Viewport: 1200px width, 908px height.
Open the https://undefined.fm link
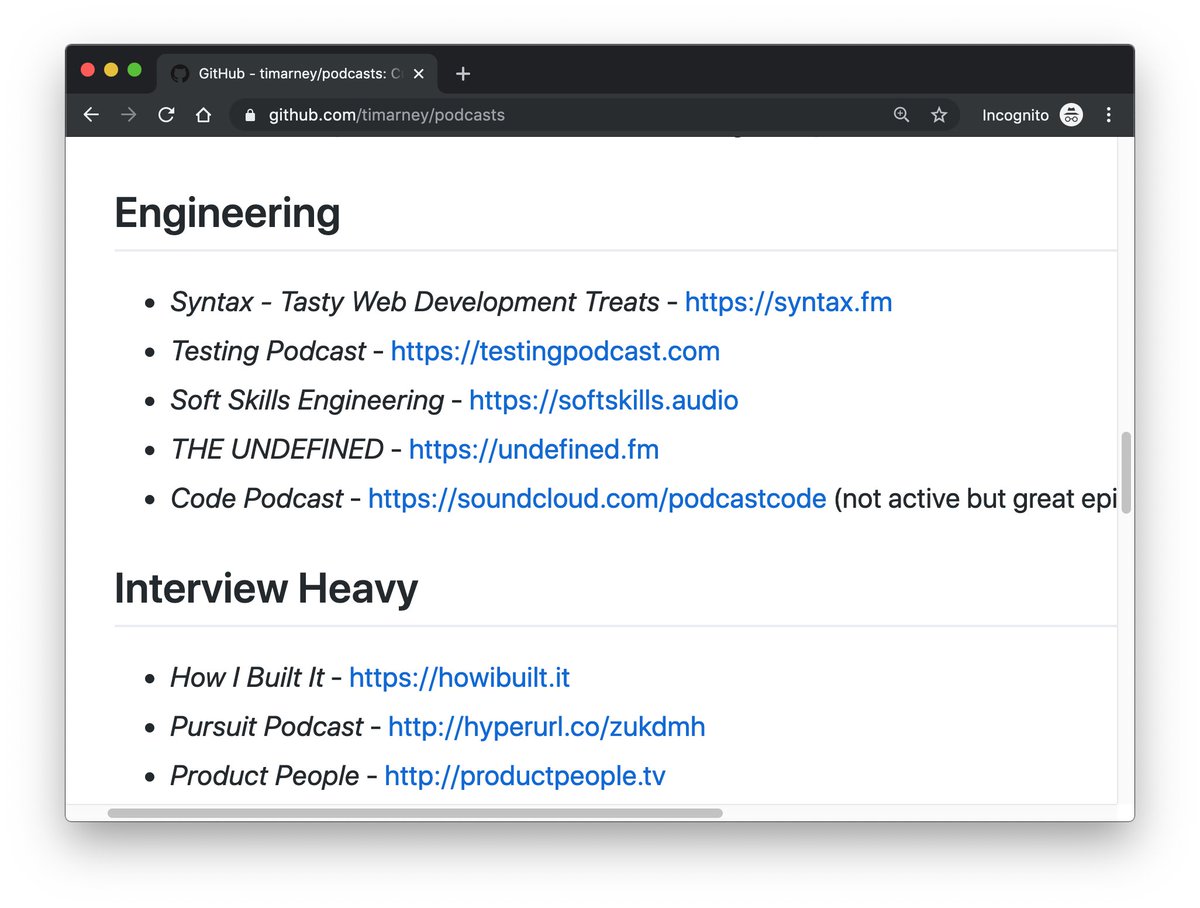click(534, 449)
